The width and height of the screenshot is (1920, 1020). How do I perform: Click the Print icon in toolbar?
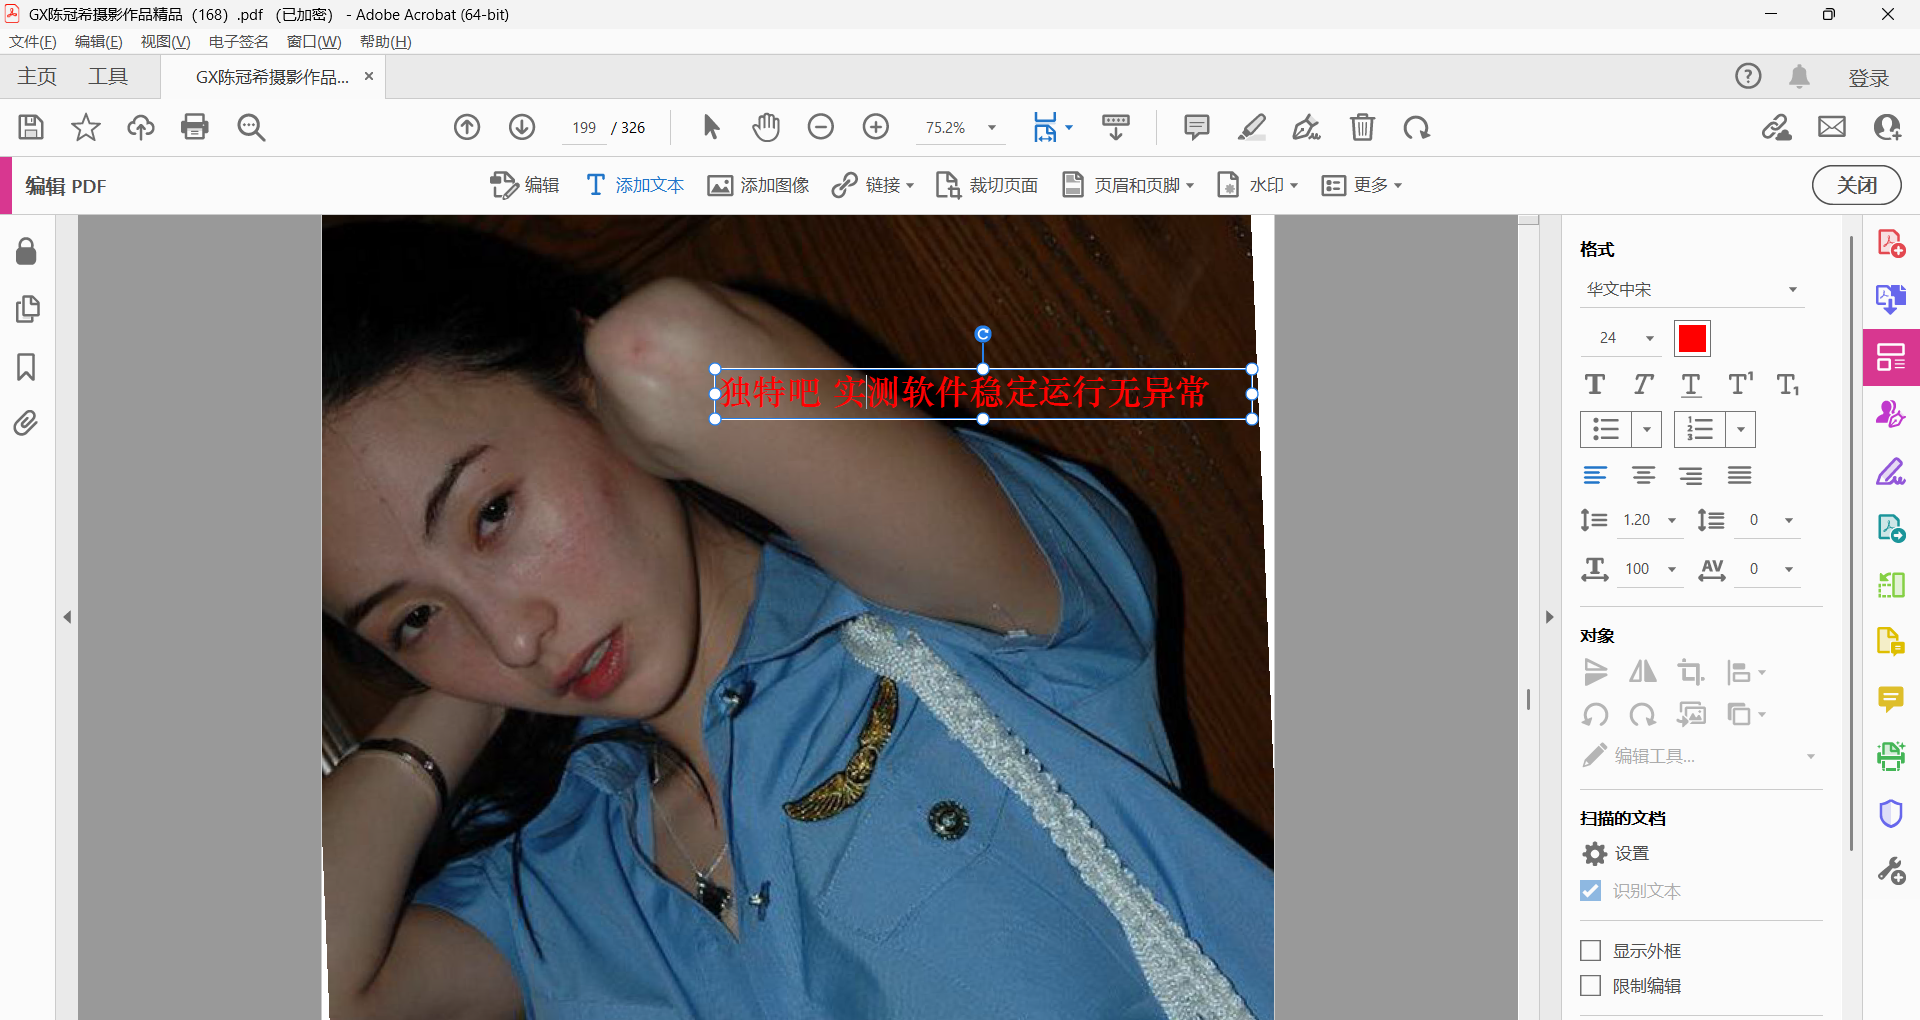tap(195, 127)
